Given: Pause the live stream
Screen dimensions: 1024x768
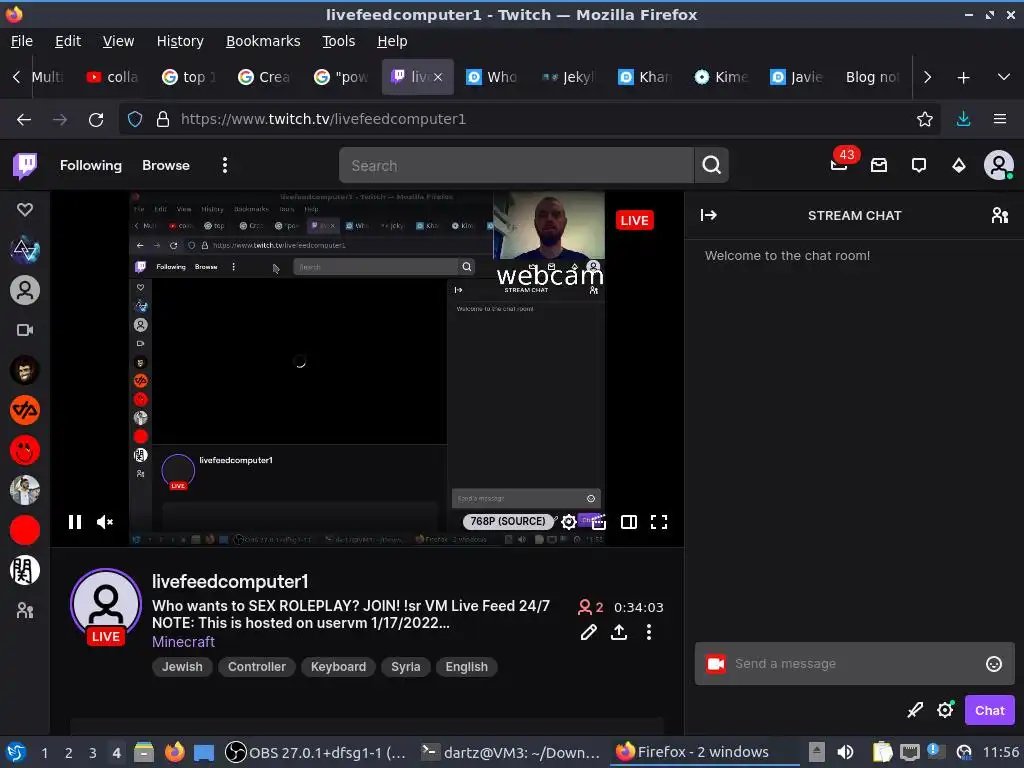Looking at the screenshot, I should tap(75, 522).
